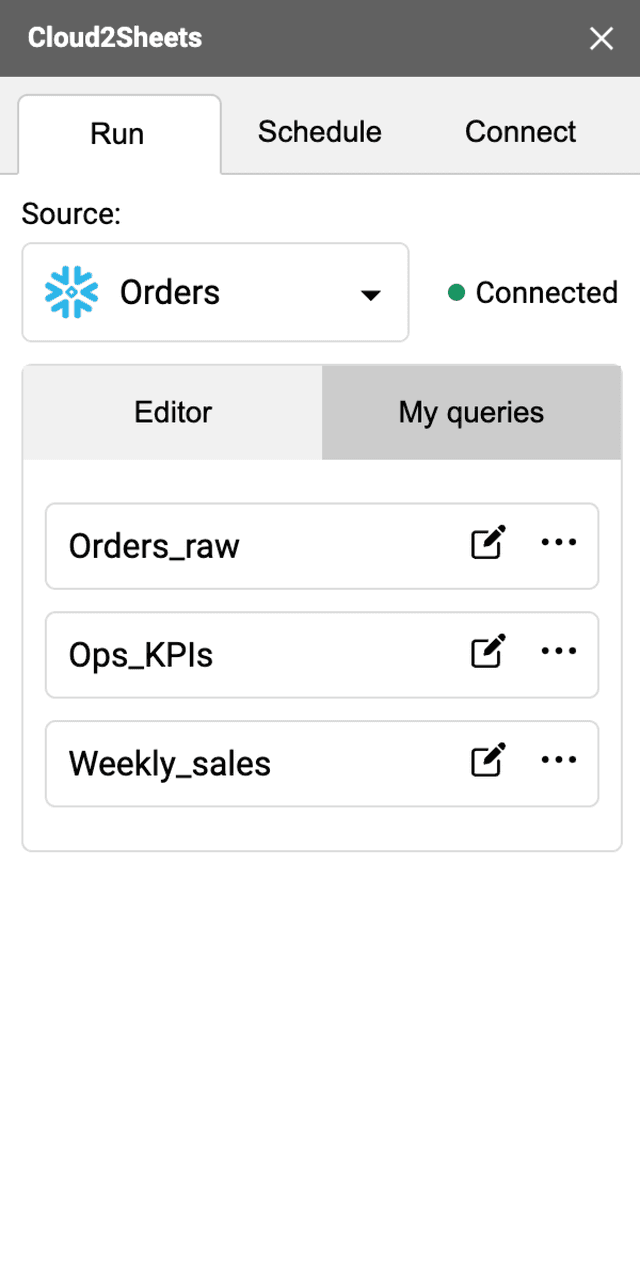This screenshot has width=640, height=1280.
Task: Select the Orders_raw query entry
Action: coord(154,546)
